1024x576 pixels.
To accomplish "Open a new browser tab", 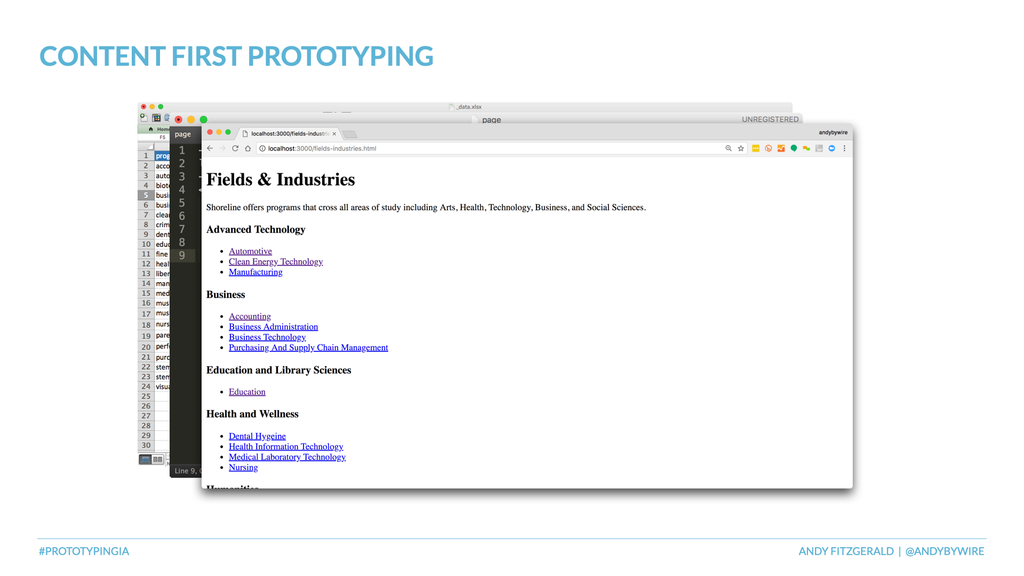I will (350, 134).
